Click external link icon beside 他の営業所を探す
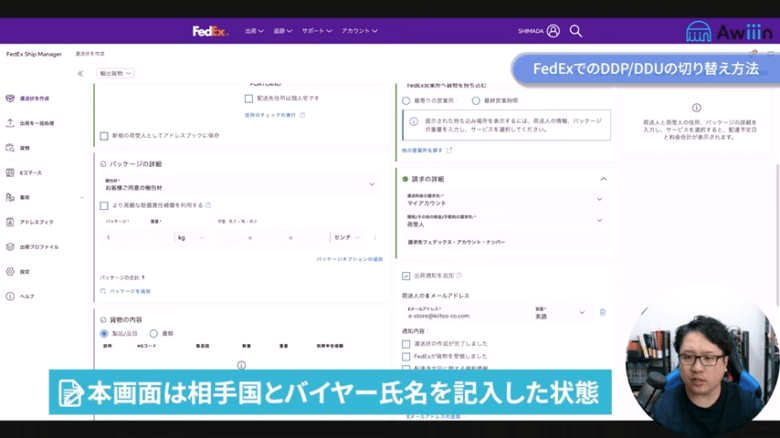This screenshot has width=780, height=438. [449, 150]
